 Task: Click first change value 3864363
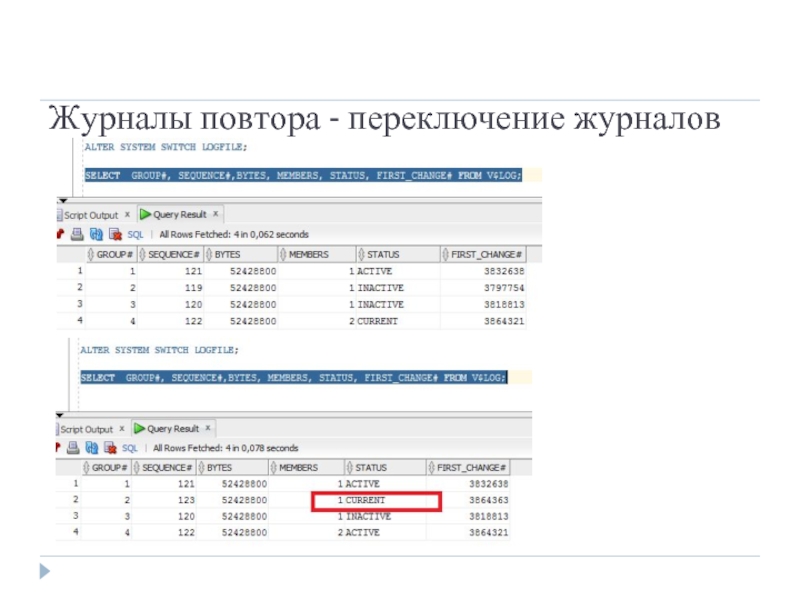tap(468, 500)
